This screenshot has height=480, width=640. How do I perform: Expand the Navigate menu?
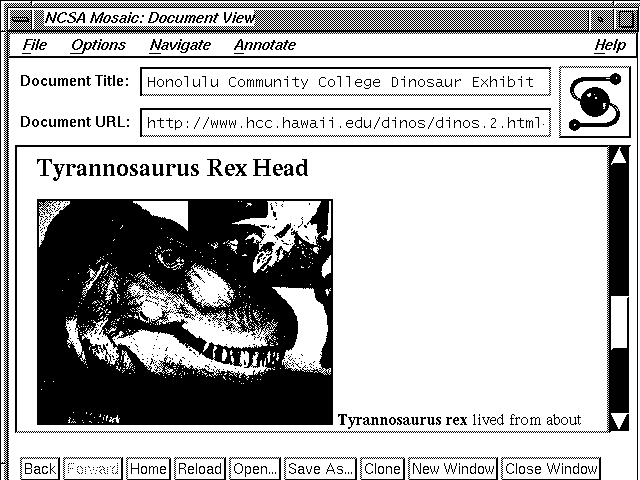pos(180,45)
